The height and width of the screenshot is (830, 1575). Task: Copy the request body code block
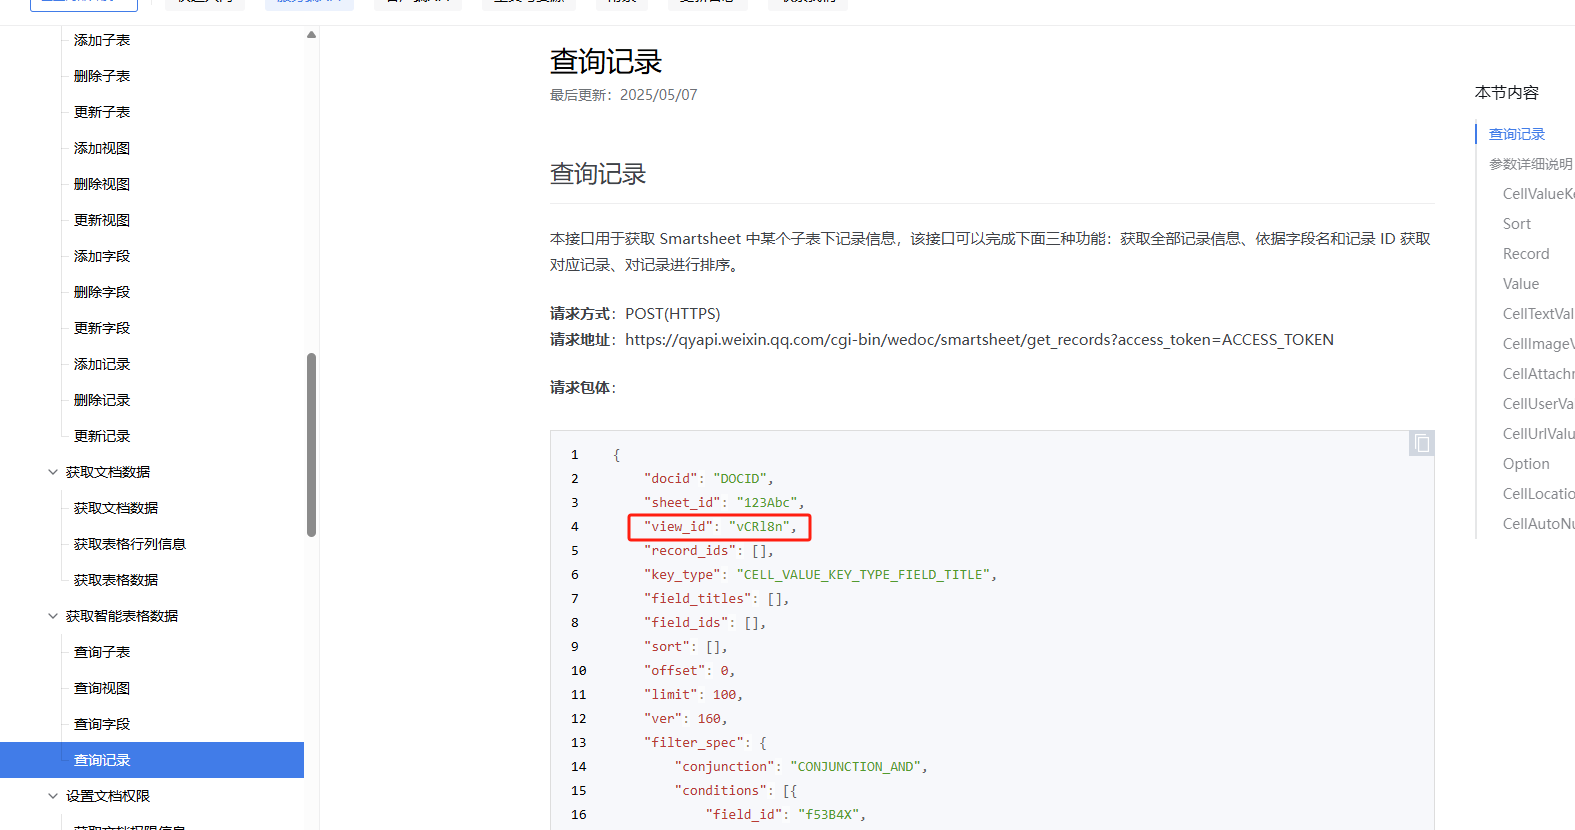click(1421, 443)
